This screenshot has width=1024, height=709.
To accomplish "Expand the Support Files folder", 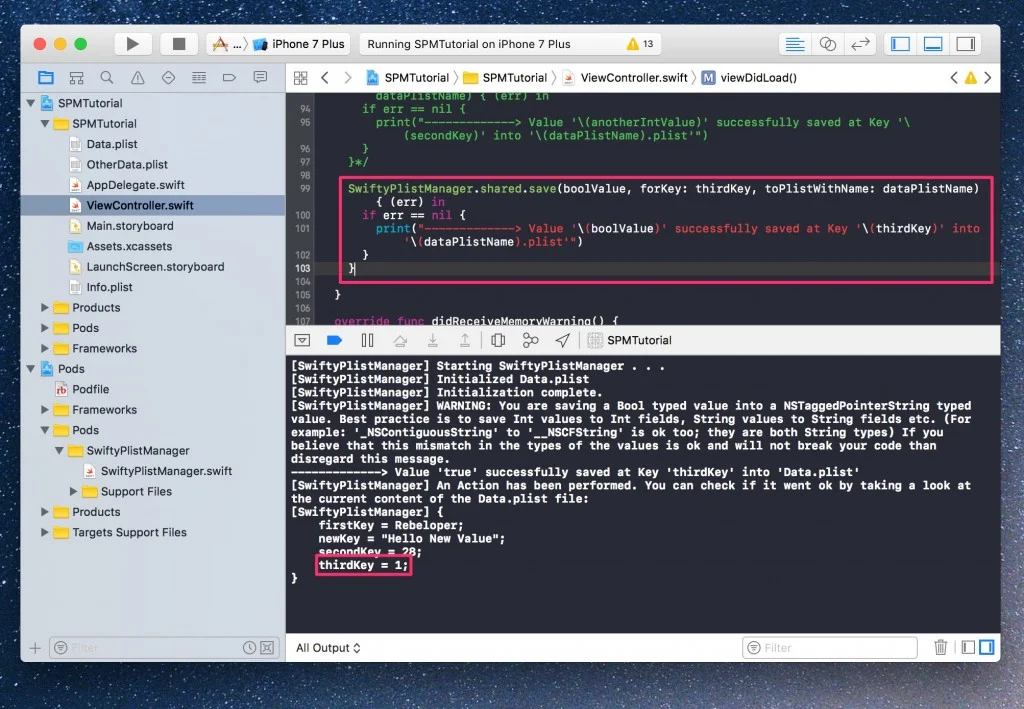I will (74, 491).
